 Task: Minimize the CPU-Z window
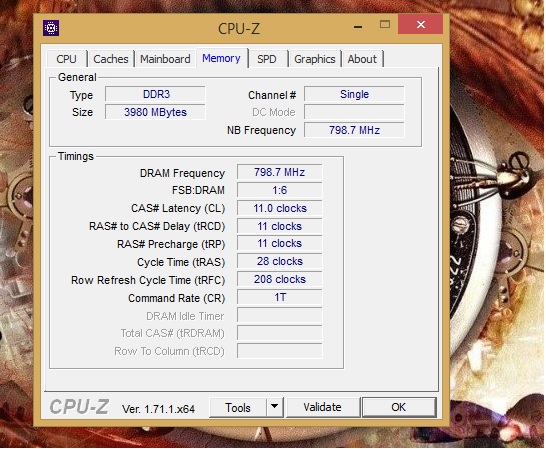click(358, 26)
